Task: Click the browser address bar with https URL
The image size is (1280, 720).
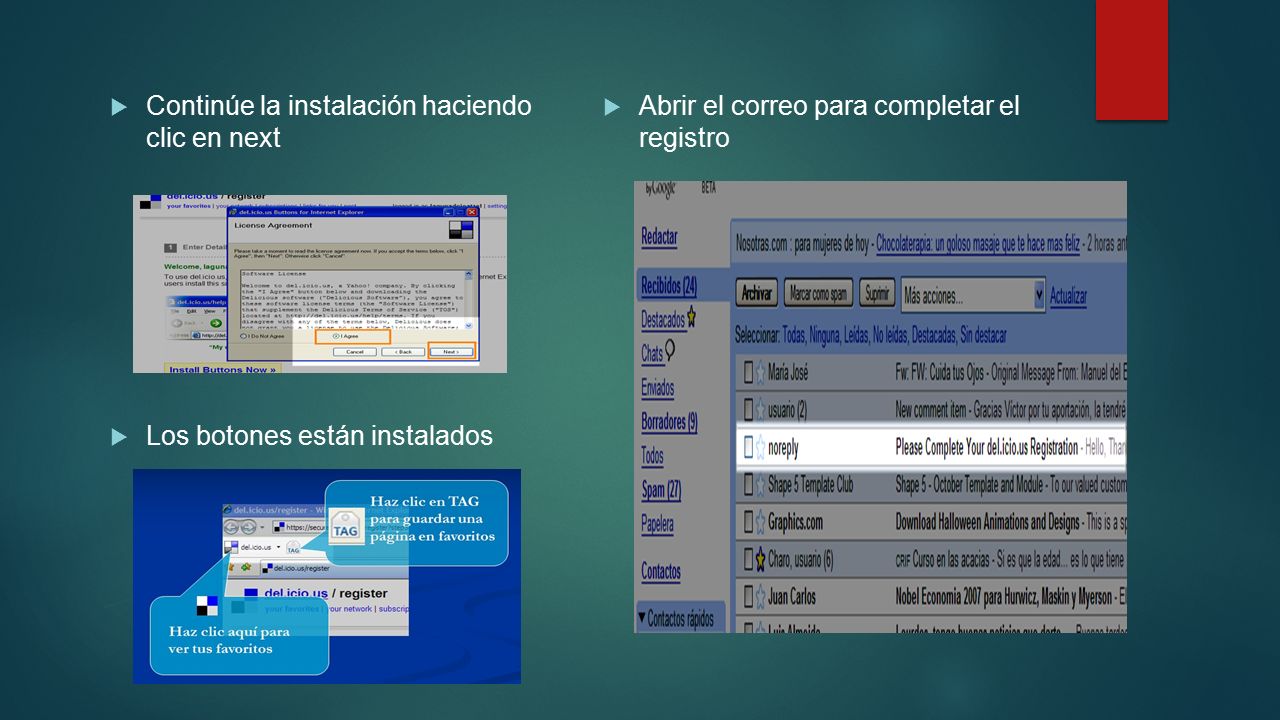Action: [x=299, y=527]
